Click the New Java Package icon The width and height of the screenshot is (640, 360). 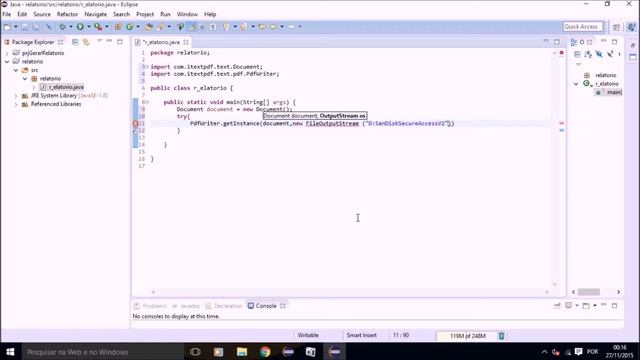click(118, 27)
